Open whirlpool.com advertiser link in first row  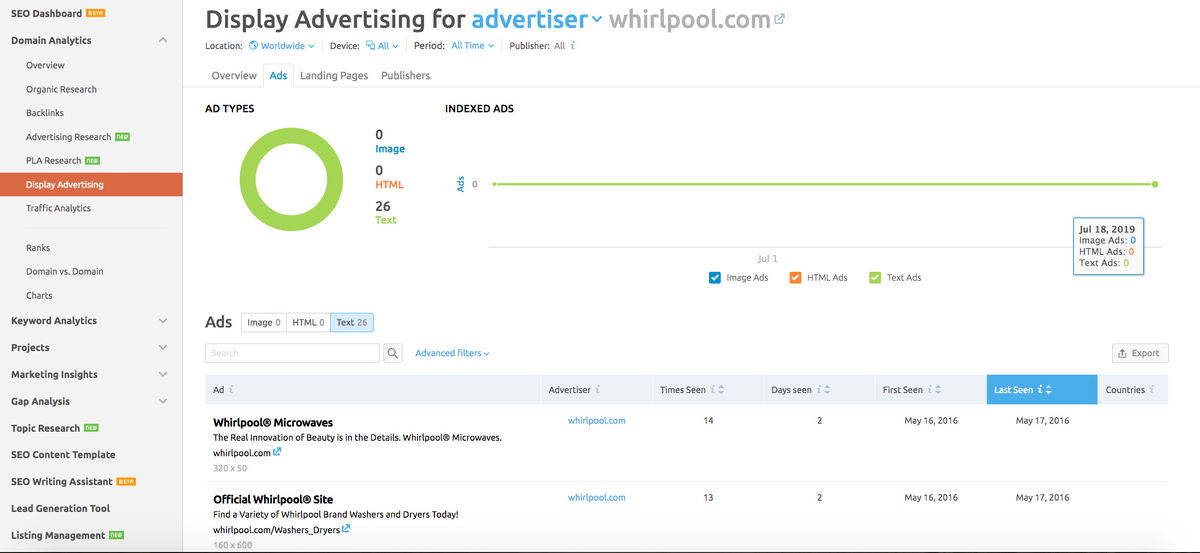pyautogui.click(x=596, y=421)
